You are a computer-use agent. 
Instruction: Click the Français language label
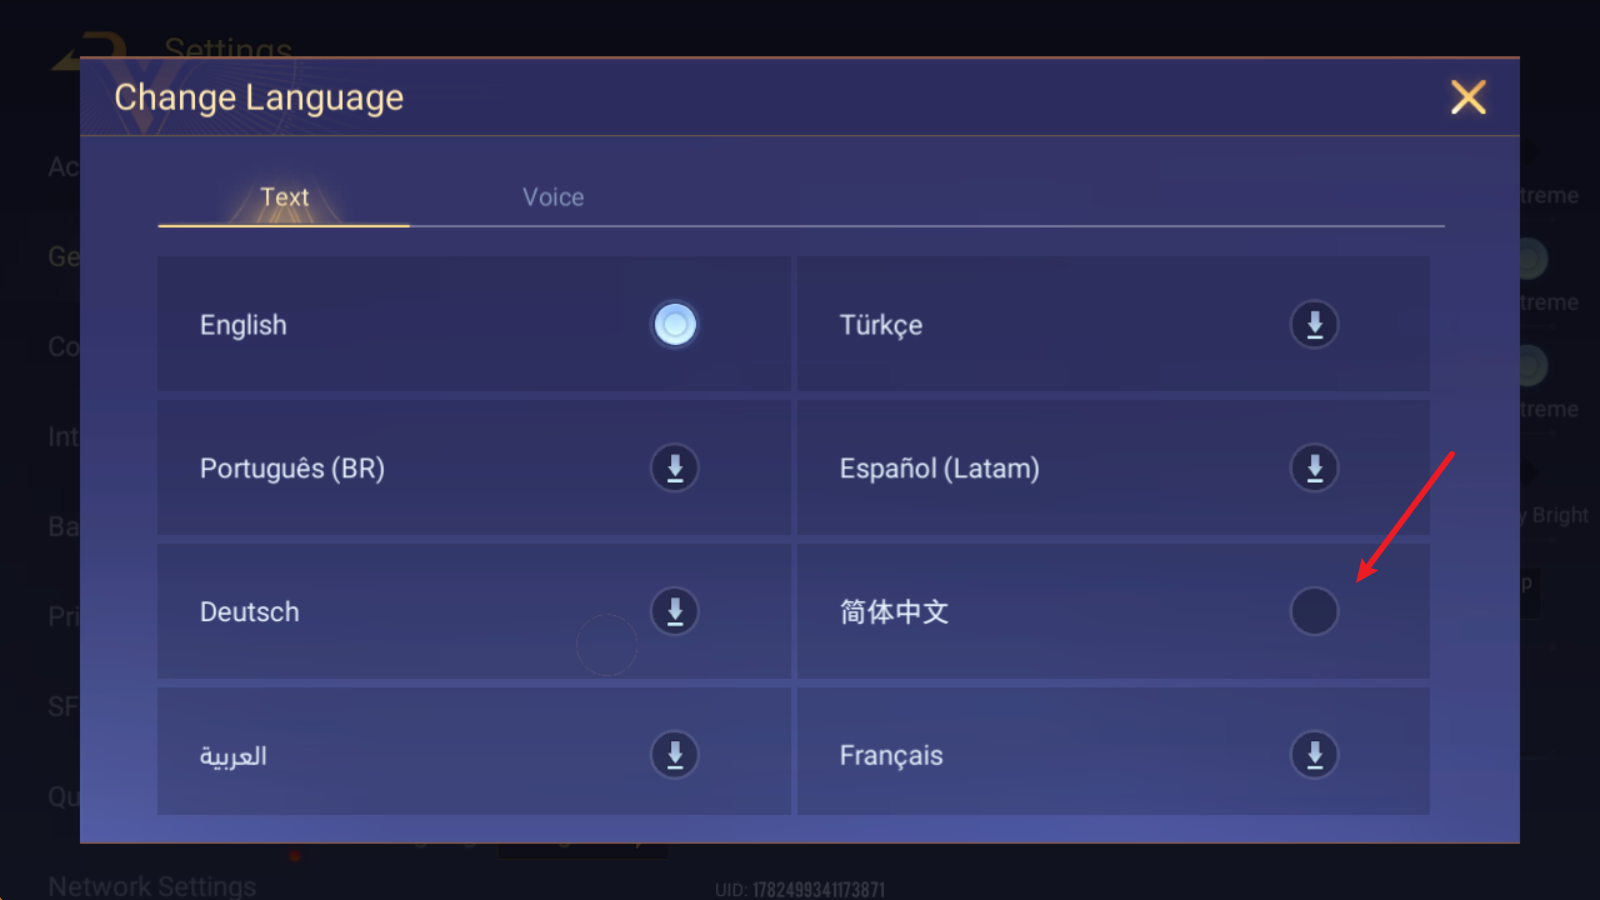pyautogui.click(x=891, y=755)
